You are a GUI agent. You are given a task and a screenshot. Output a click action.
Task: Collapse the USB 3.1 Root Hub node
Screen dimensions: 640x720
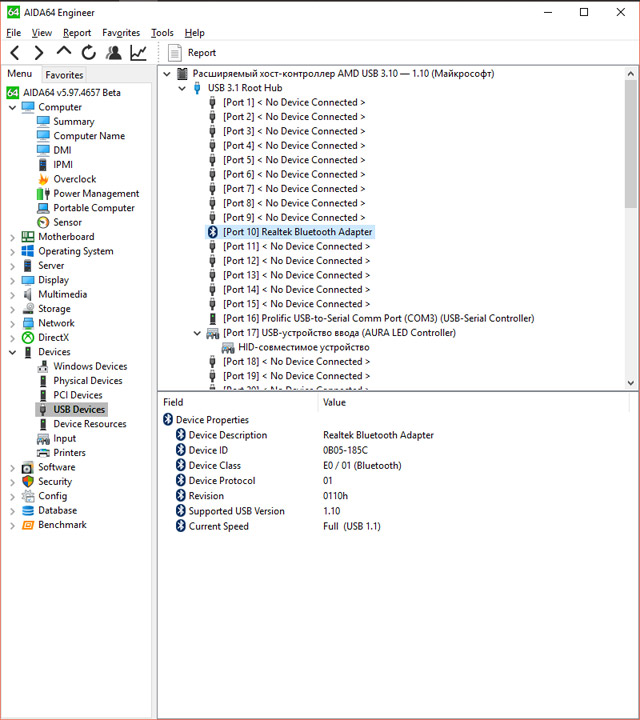pos(182,88)
